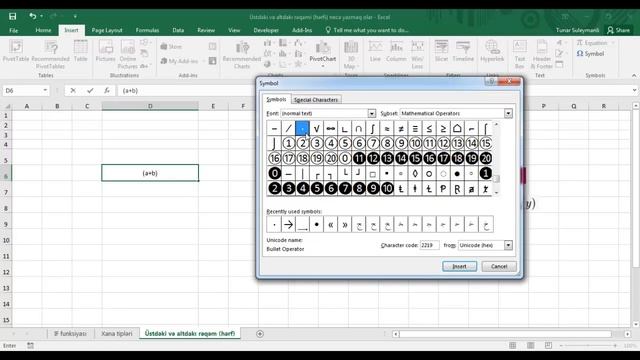Click the symbol grid vertical scrollbar
The height and width of the screenshot is (360, 640).
click(496, 158)
